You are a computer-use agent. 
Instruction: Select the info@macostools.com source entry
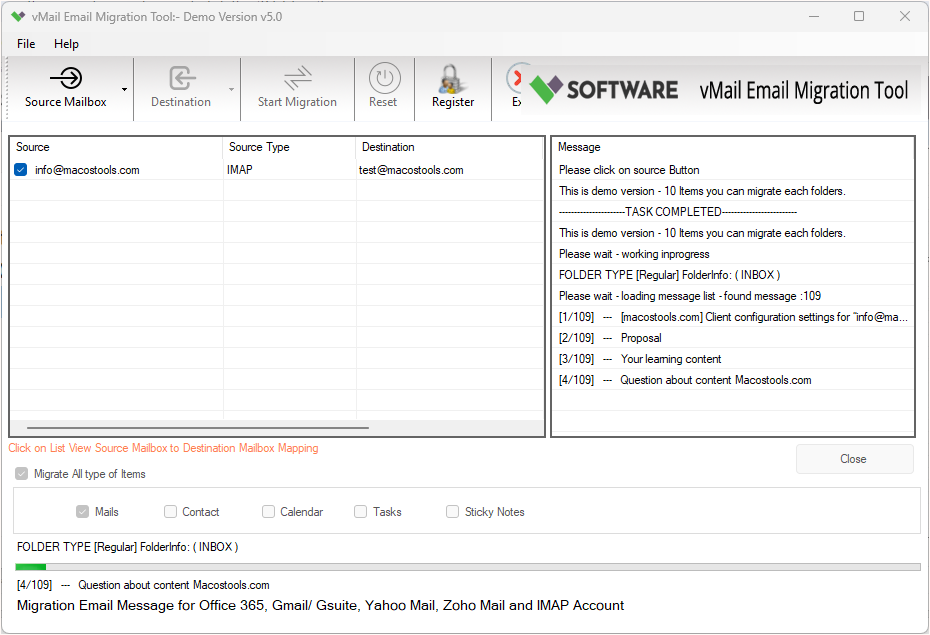[87, 170]
